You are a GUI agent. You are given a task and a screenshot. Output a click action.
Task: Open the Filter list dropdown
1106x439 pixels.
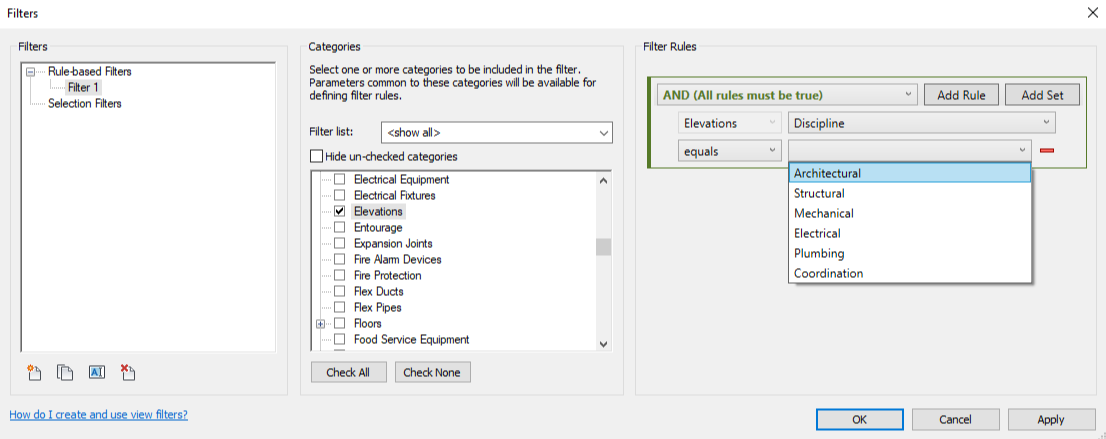pos(496,133)
